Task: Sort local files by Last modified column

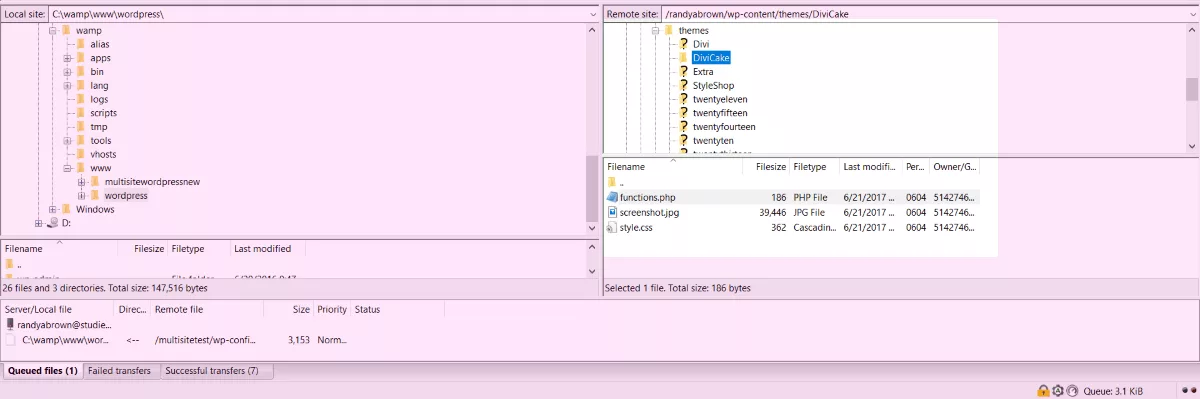Action: 267,248
